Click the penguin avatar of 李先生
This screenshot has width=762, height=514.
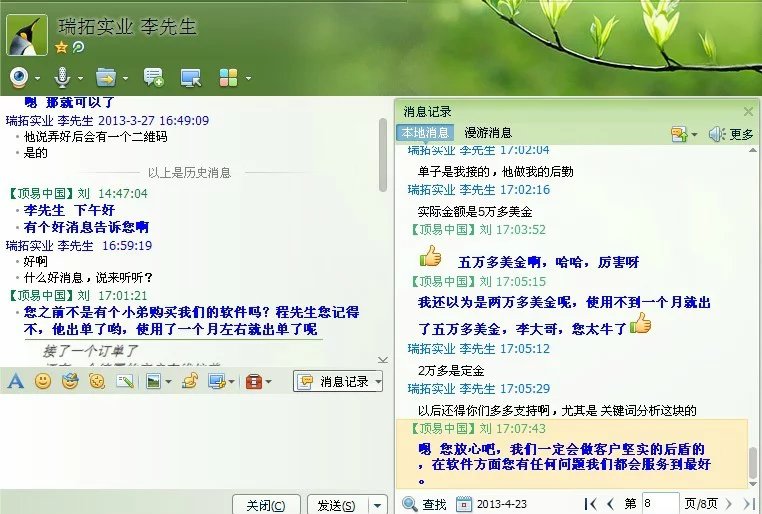27,34
